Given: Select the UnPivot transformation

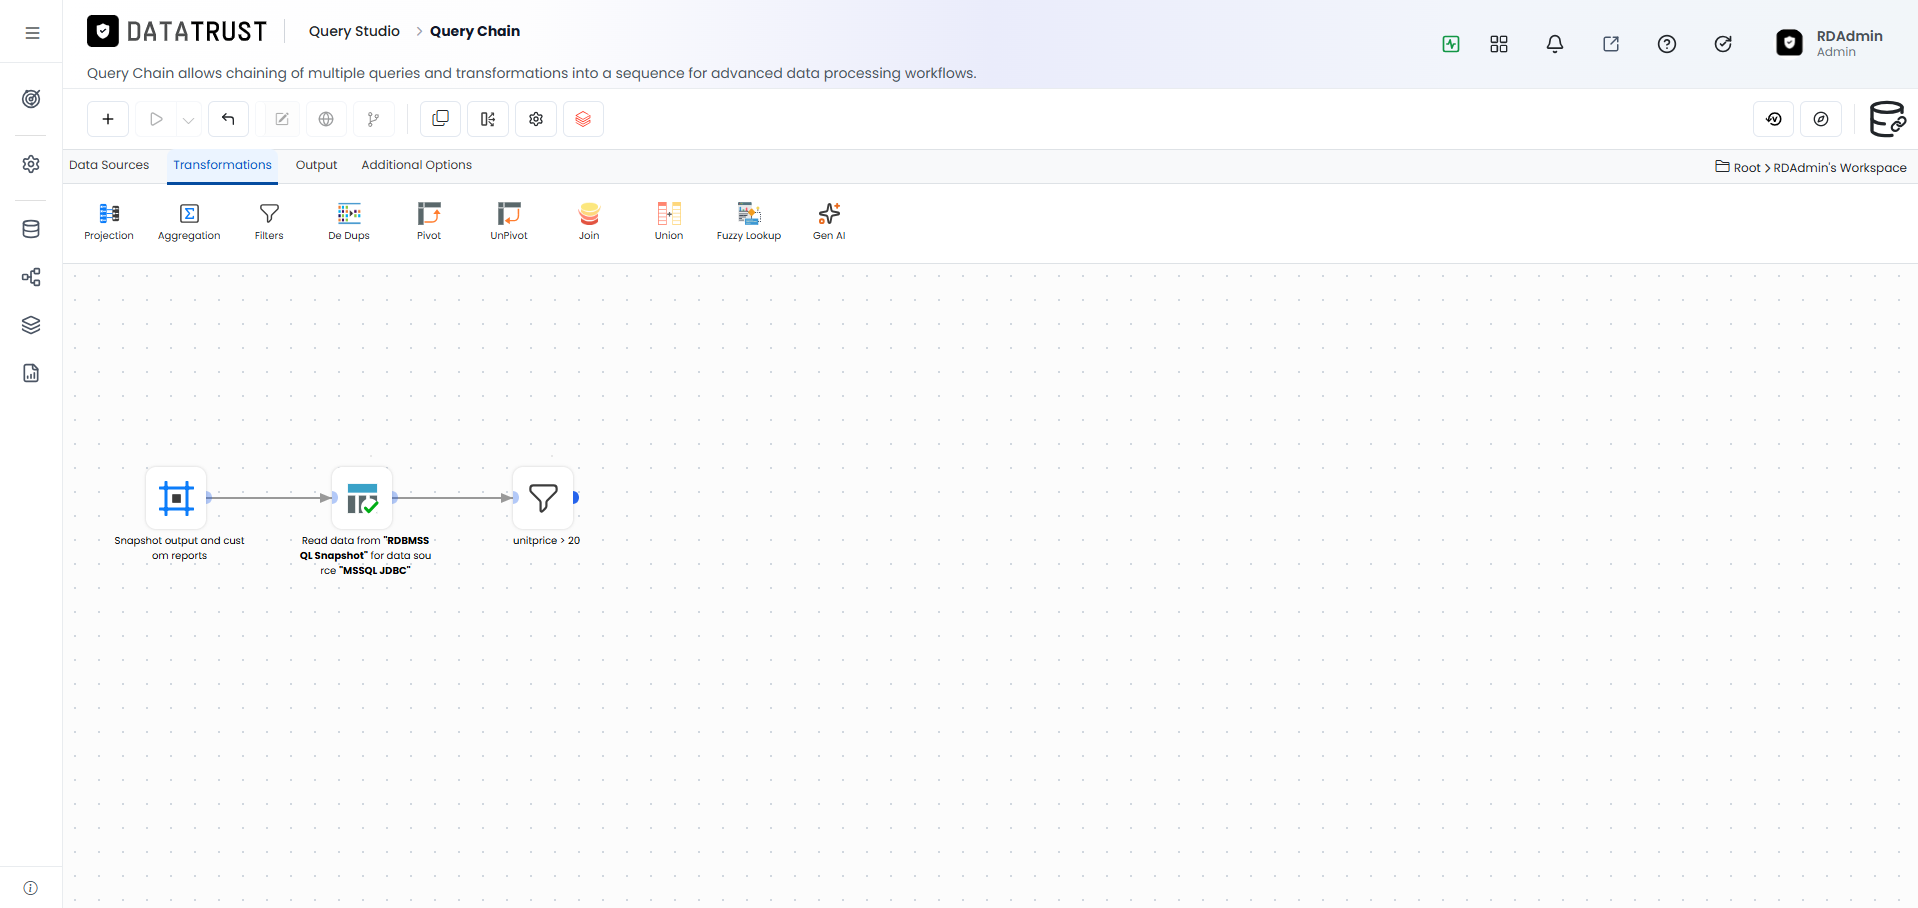Looking at the screenshot, I should (x=509, y=221).
